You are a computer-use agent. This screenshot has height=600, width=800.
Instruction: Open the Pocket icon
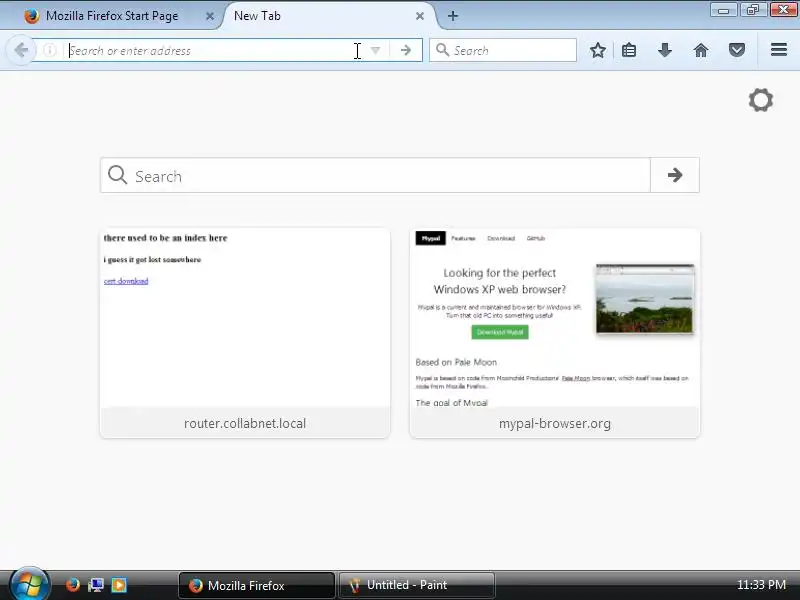[737, 50]
